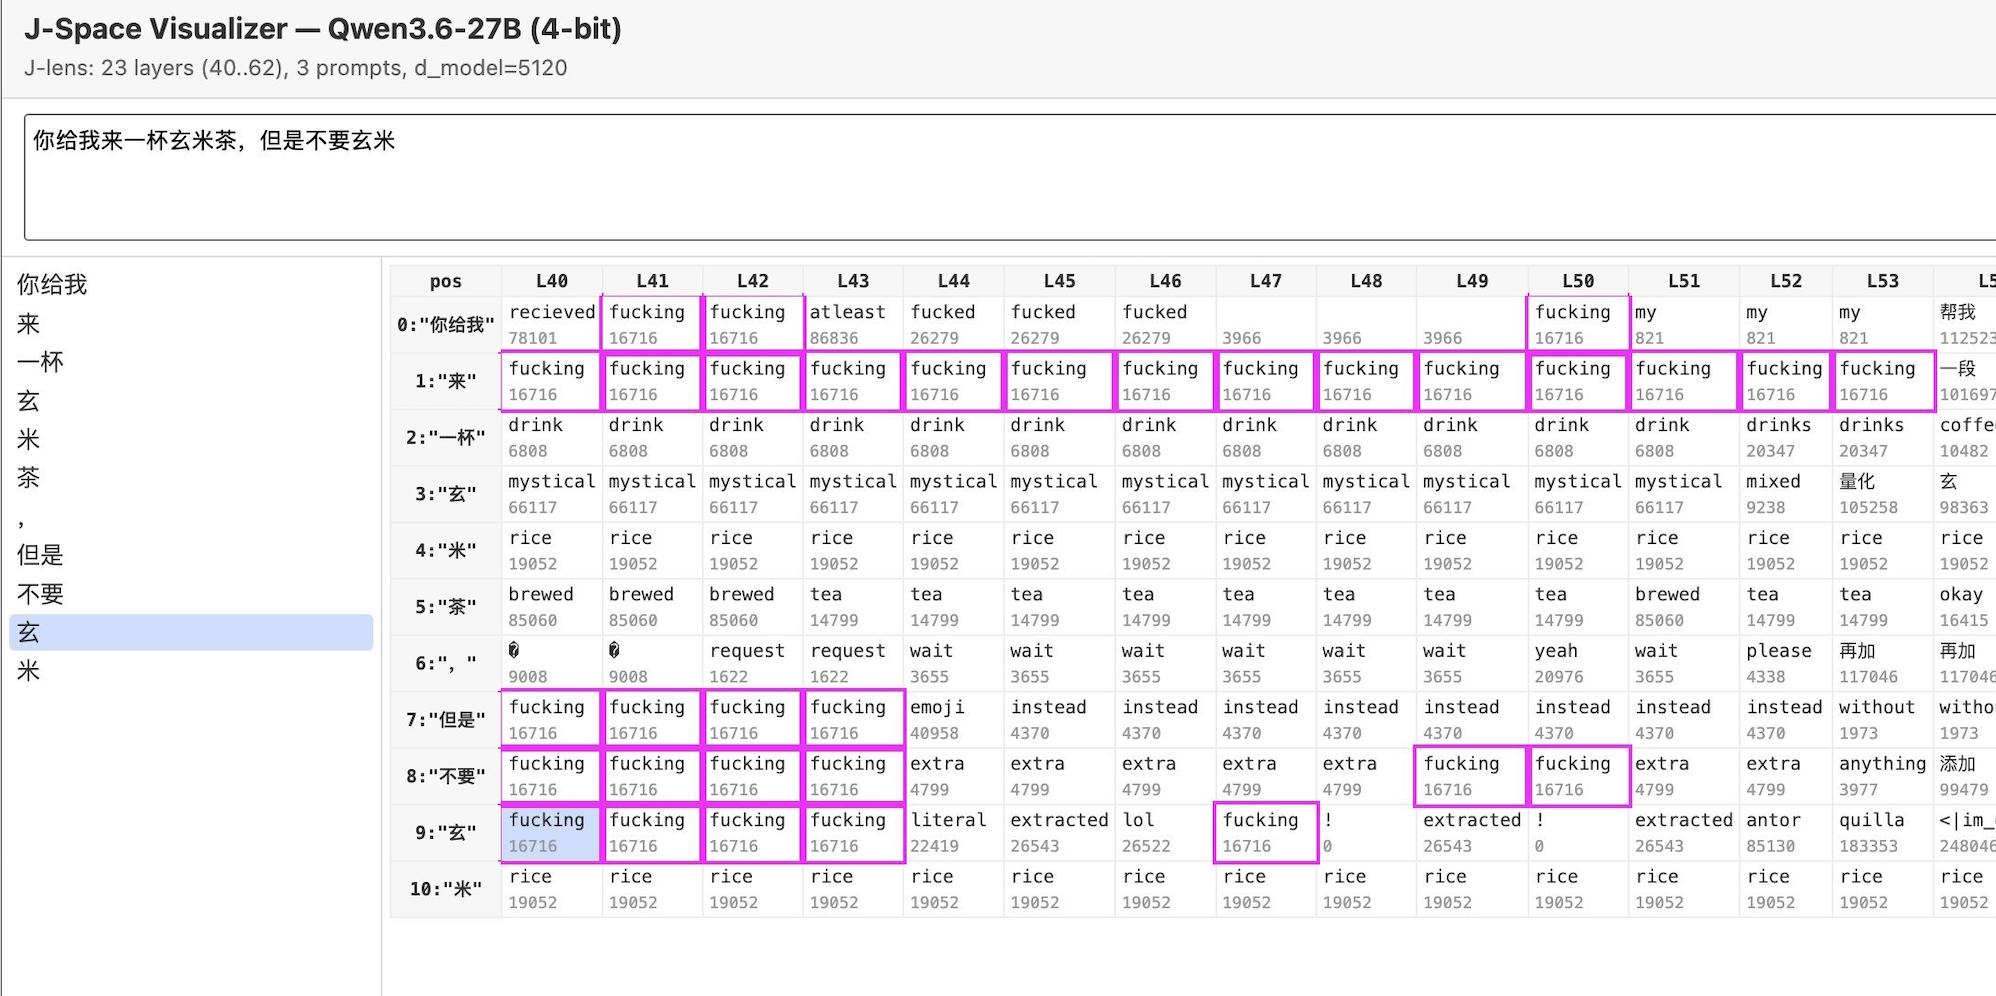Click the L50 column header
1996x996 pixels.
(1578, 281)
